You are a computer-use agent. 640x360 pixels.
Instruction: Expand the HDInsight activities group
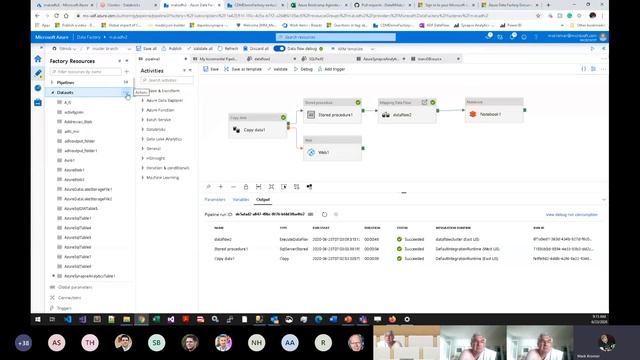pyautogui.click(x=142, y=158)
